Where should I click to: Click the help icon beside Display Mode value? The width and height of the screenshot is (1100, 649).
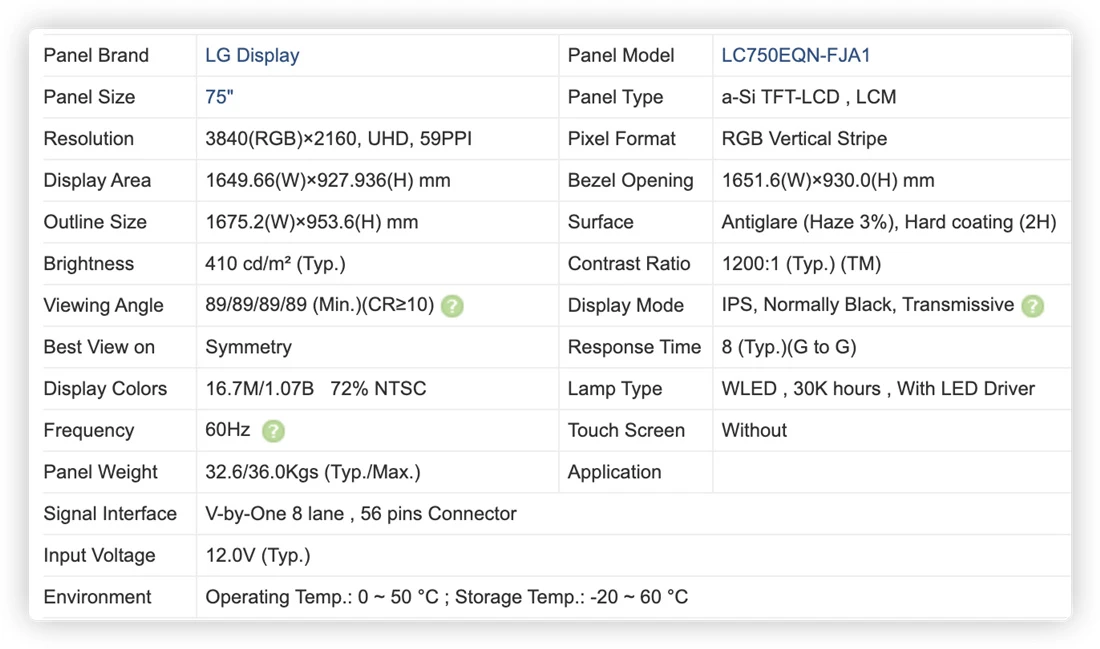point(1032,306)
